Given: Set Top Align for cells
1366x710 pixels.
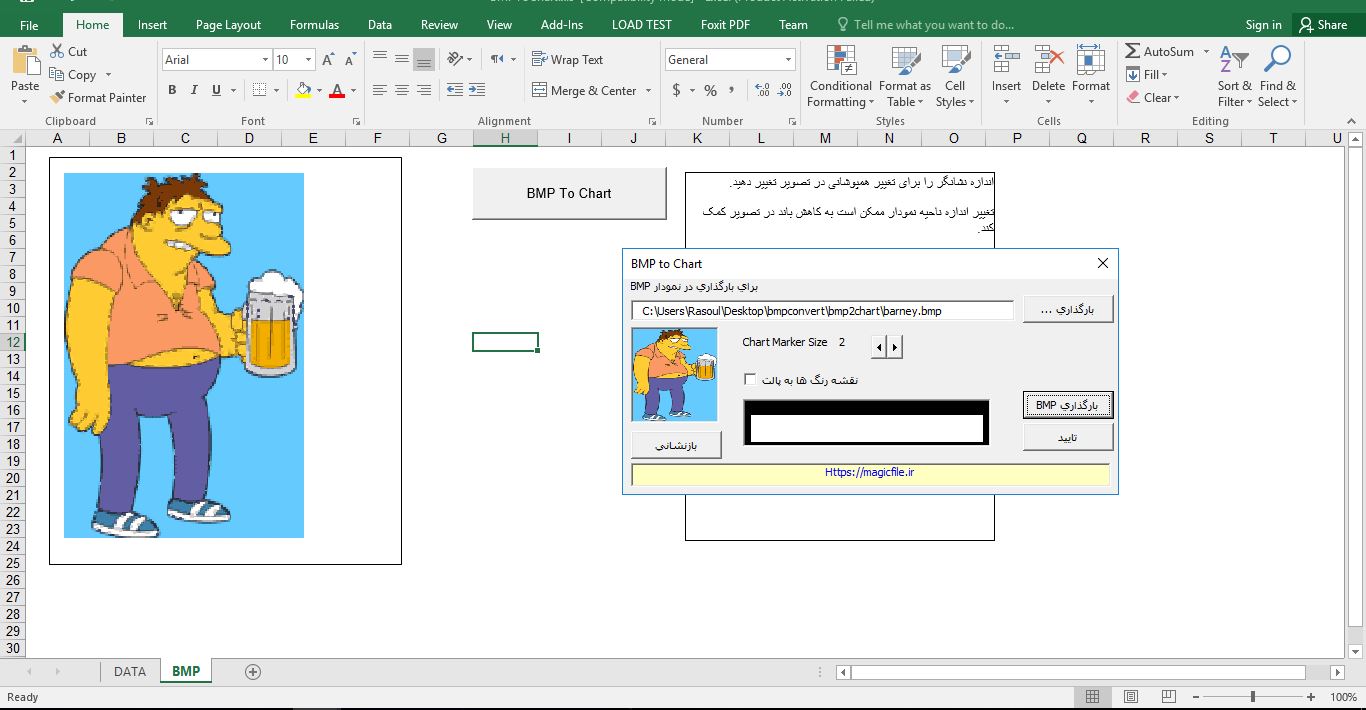Looking at the screenshot, I should coord(379,59).
